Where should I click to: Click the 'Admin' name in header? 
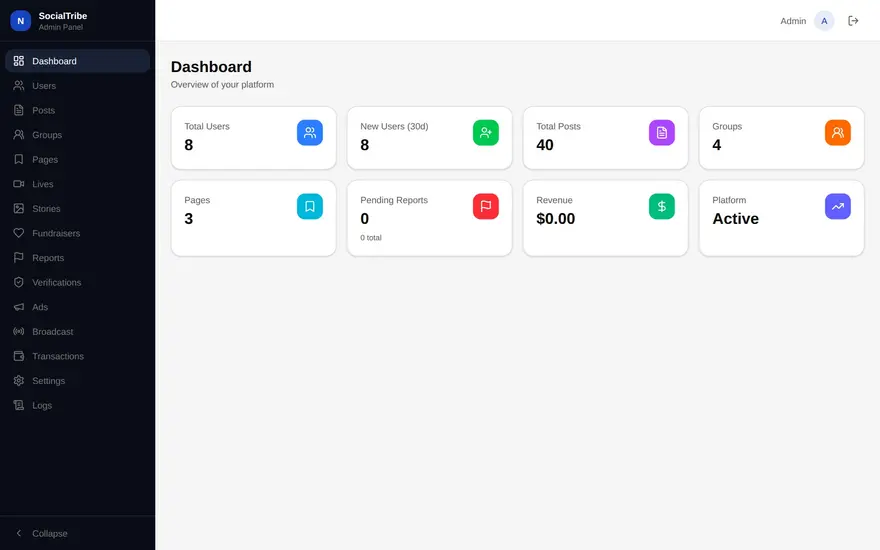[793, 21]
